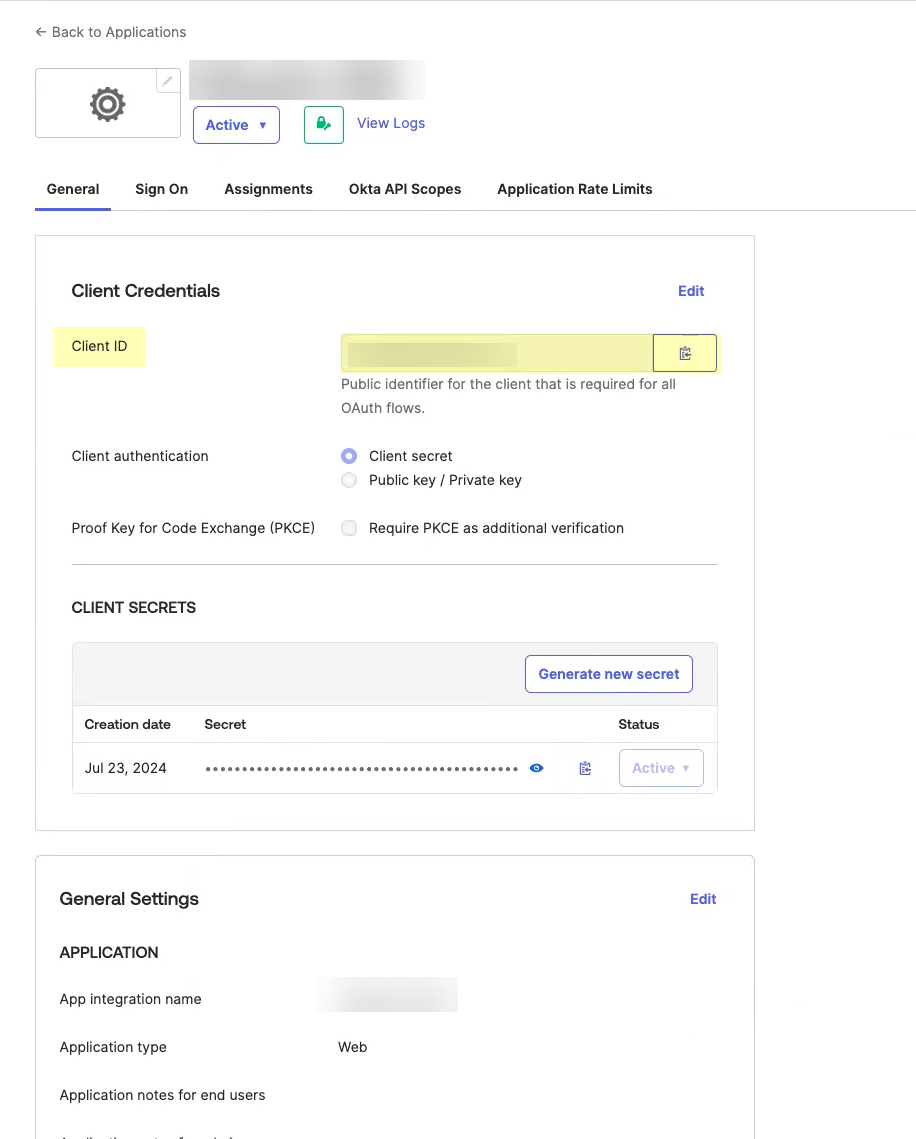Select Public key / Private key option

pos(349,480)
